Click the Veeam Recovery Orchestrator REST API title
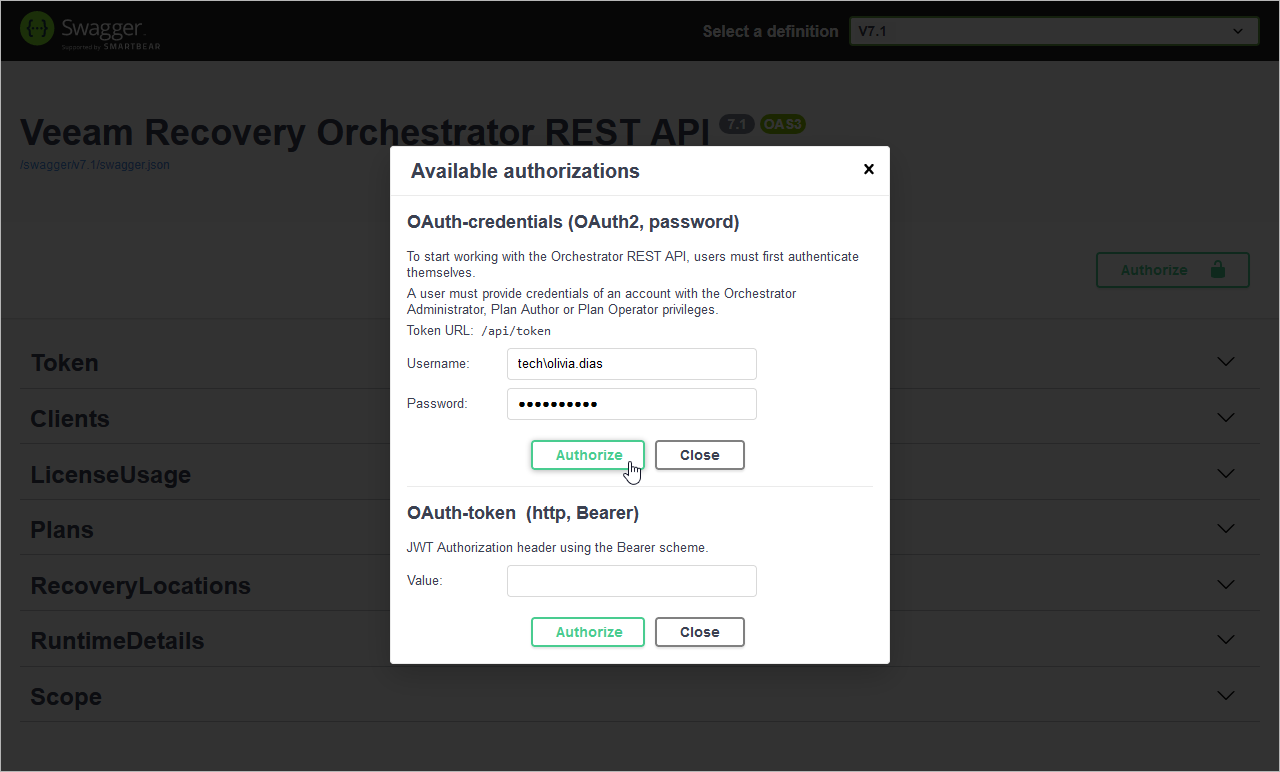The width and height of the screenshot is (1280, 772). [365, 132]
